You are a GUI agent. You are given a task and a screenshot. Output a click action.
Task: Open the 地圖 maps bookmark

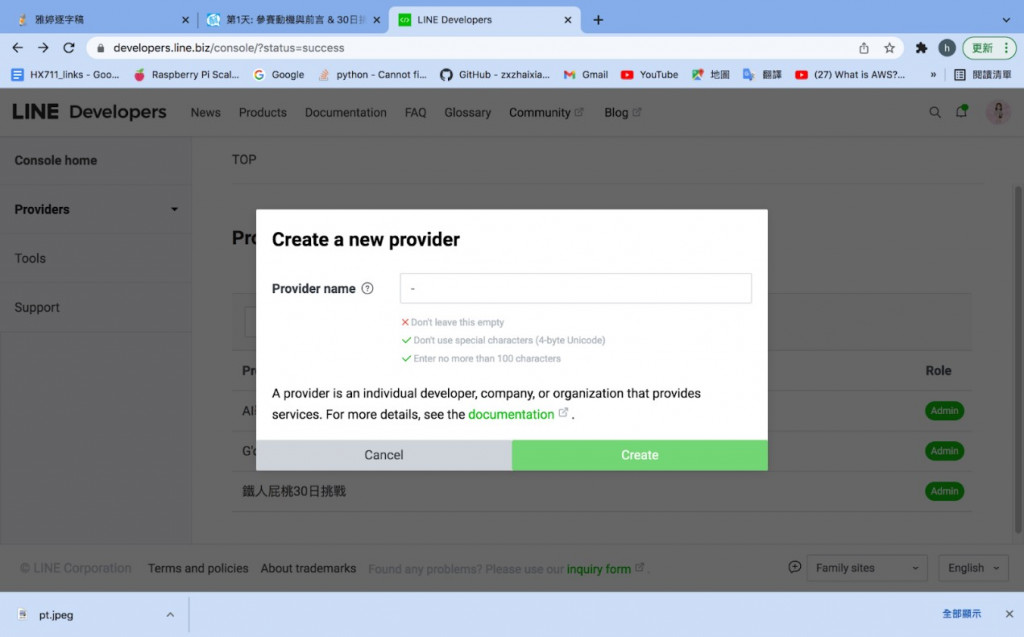711,74
